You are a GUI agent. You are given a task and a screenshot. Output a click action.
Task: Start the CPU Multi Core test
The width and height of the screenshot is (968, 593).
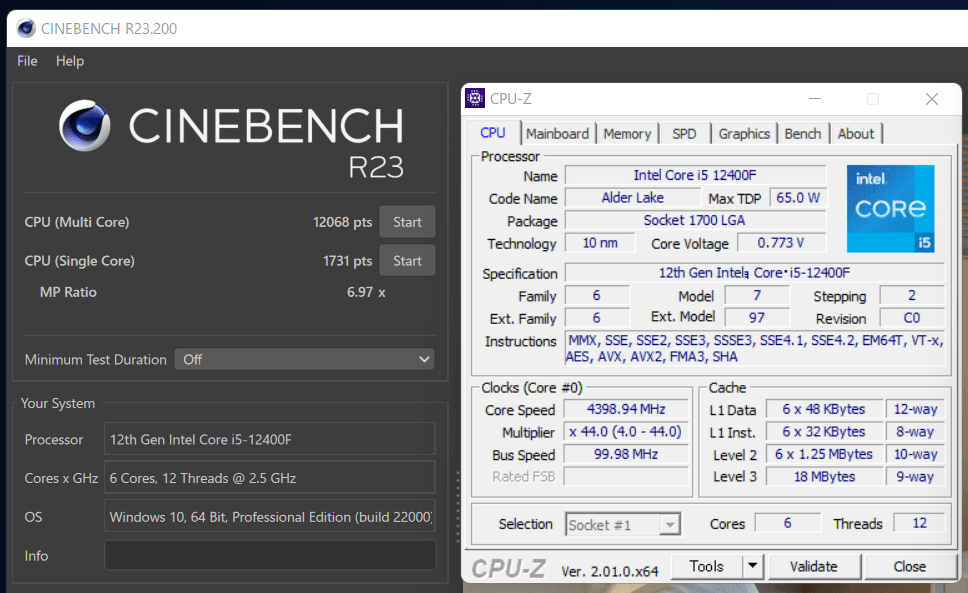click(407, 222)
